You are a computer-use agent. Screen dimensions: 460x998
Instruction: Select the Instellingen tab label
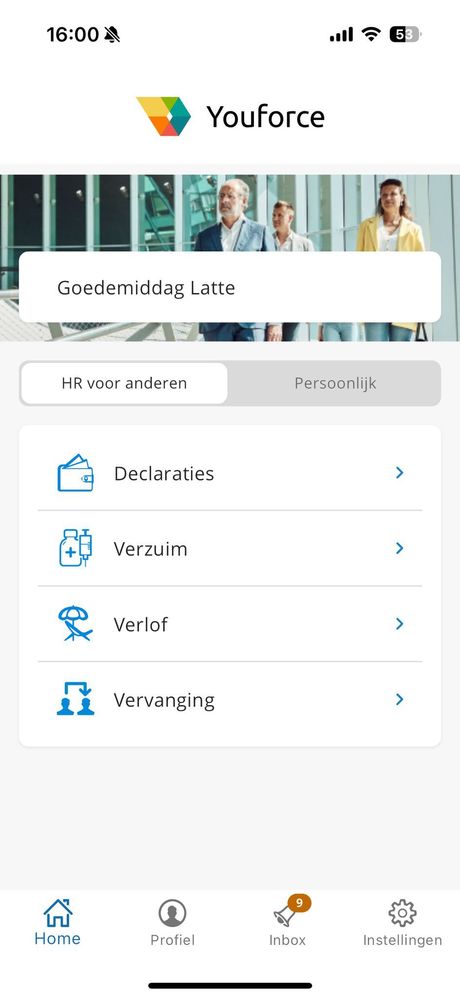coord(402,940)
